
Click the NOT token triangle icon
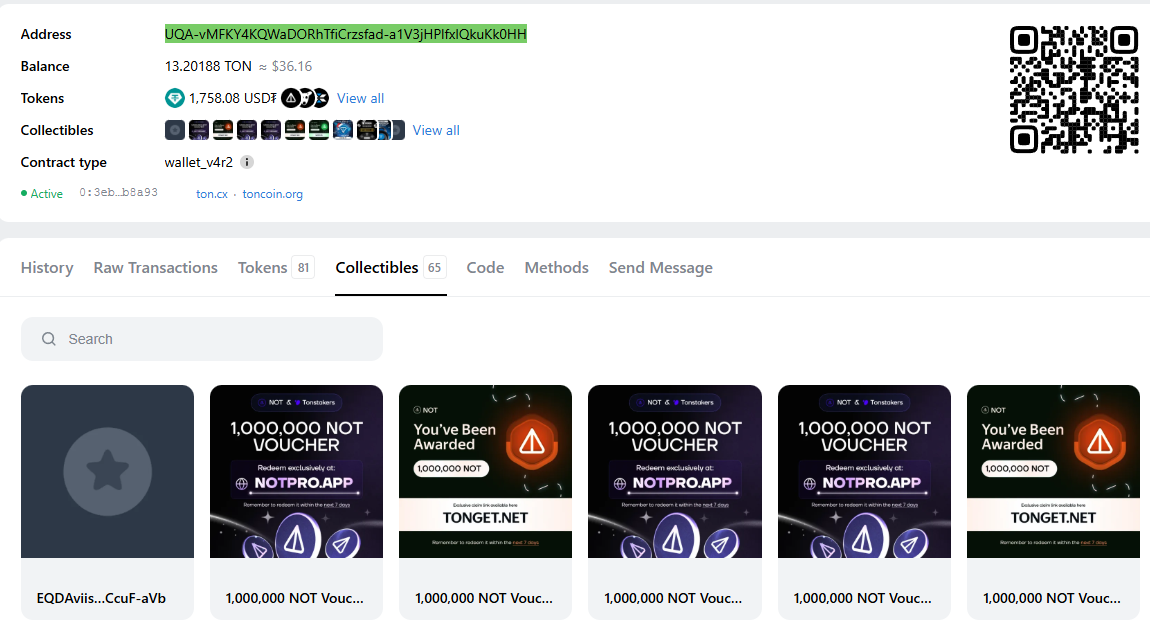[x=290, y=97]
